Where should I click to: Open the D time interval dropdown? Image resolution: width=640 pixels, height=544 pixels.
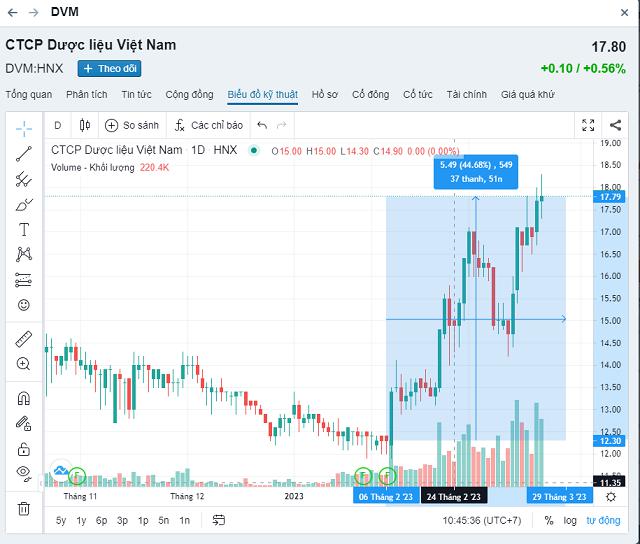[x=57, y=125]
